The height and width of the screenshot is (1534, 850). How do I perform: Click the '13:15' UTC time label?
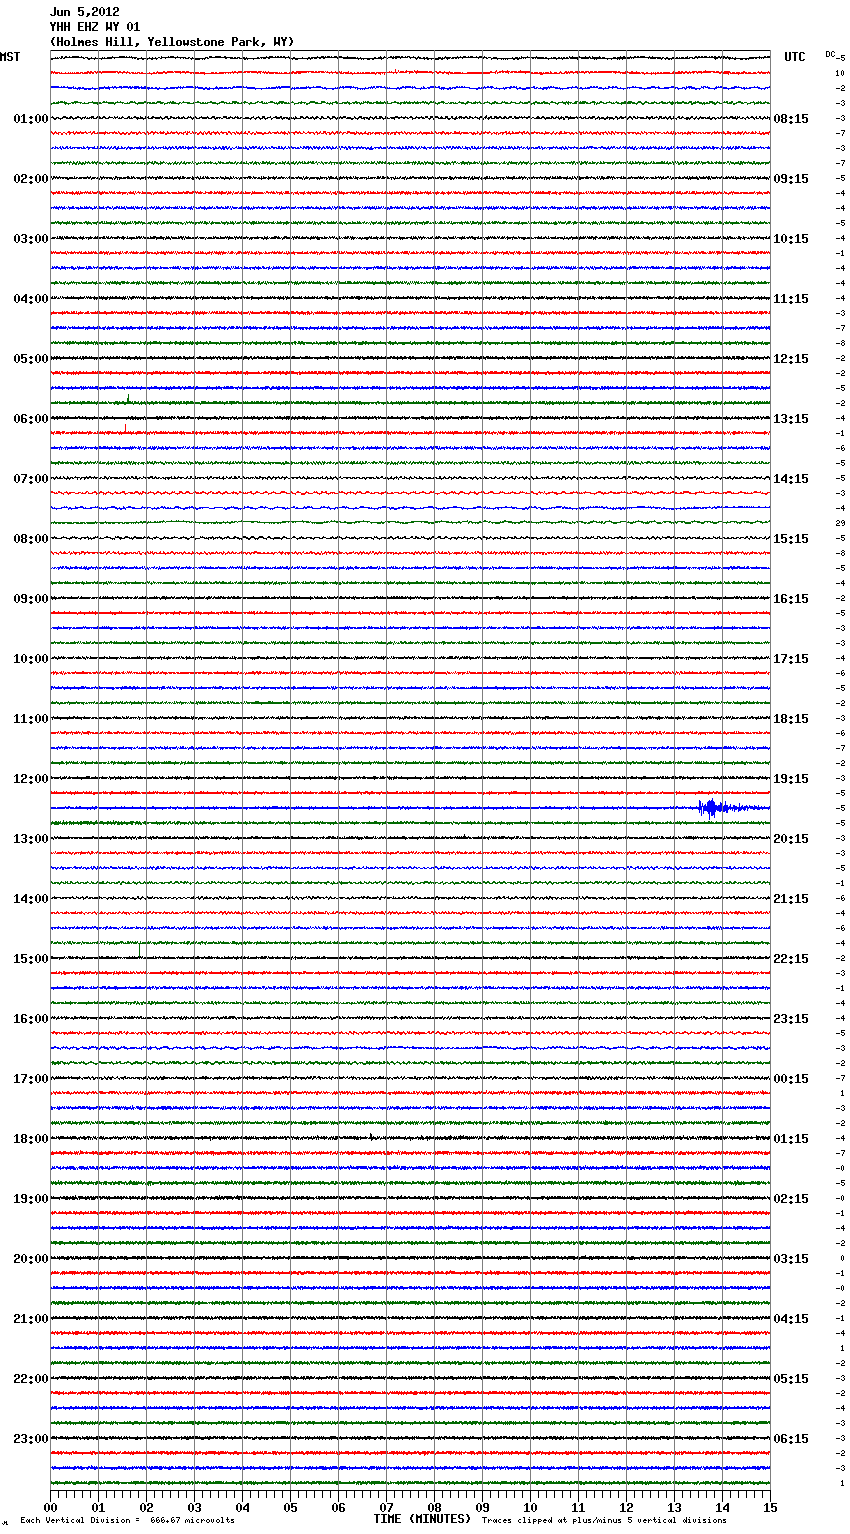[x=791, y=418]
